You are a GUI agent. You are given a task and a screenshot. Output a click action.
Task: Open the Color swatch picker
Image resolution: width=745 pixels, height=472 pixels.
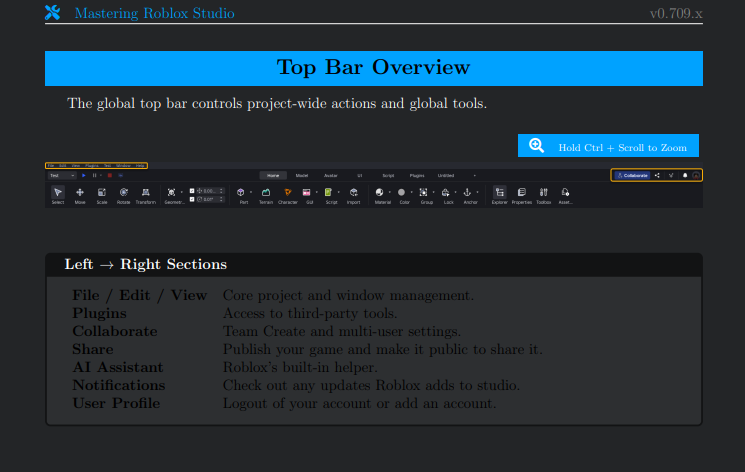[401, 192]
